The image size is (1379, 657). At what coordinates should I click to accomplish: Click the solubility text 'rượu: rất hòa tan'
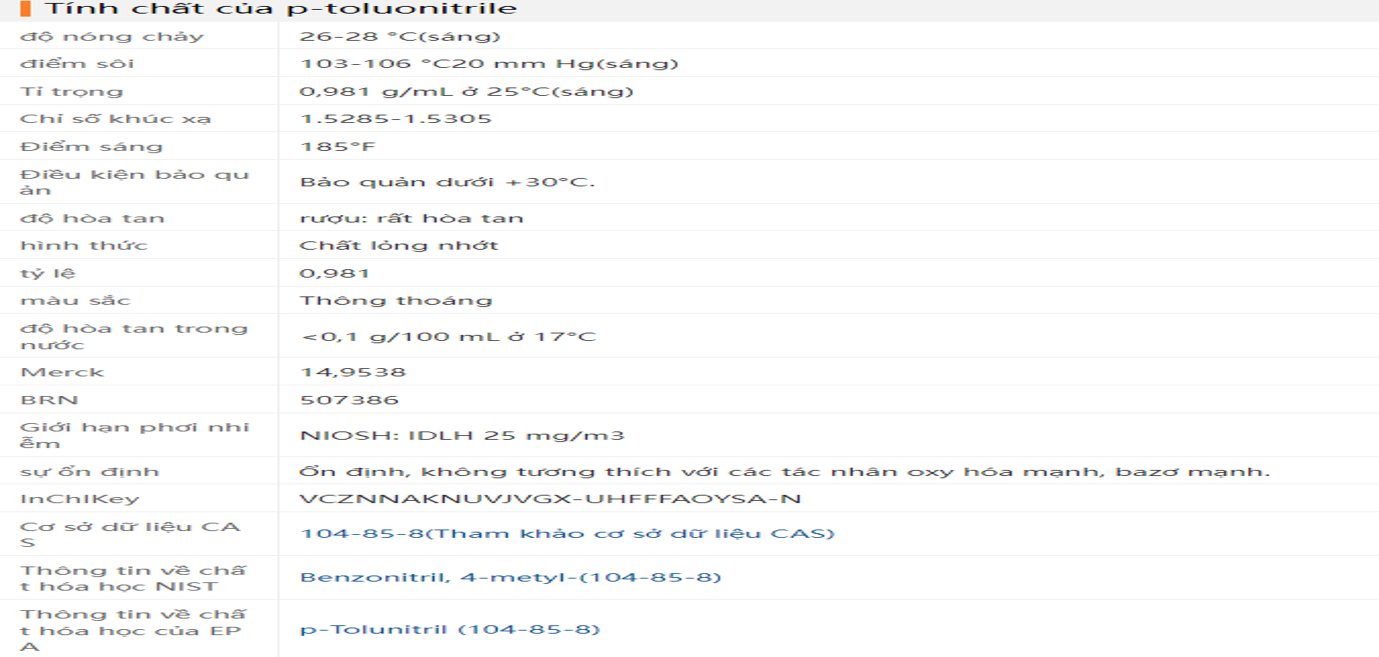pos(411,218)
